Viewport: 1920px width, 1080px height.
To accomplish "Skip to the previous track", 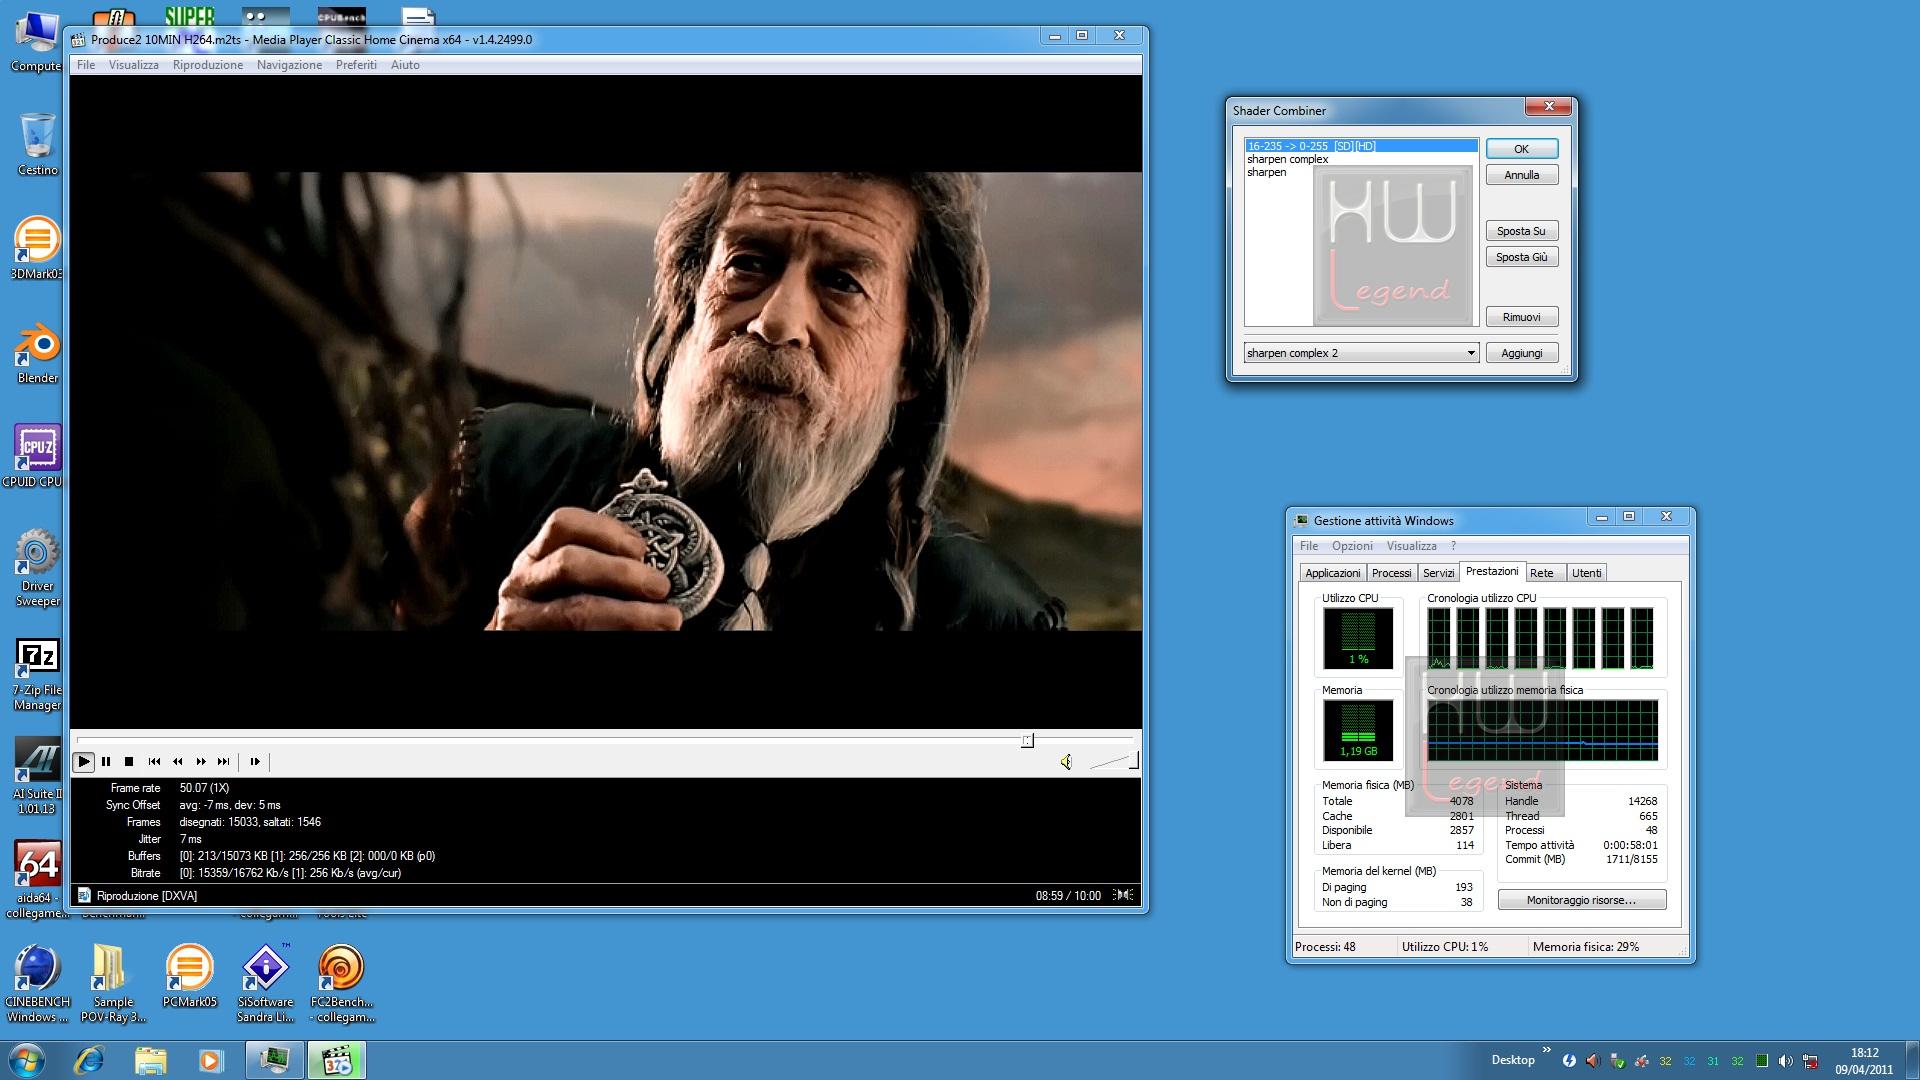I will tap(154, 762).
